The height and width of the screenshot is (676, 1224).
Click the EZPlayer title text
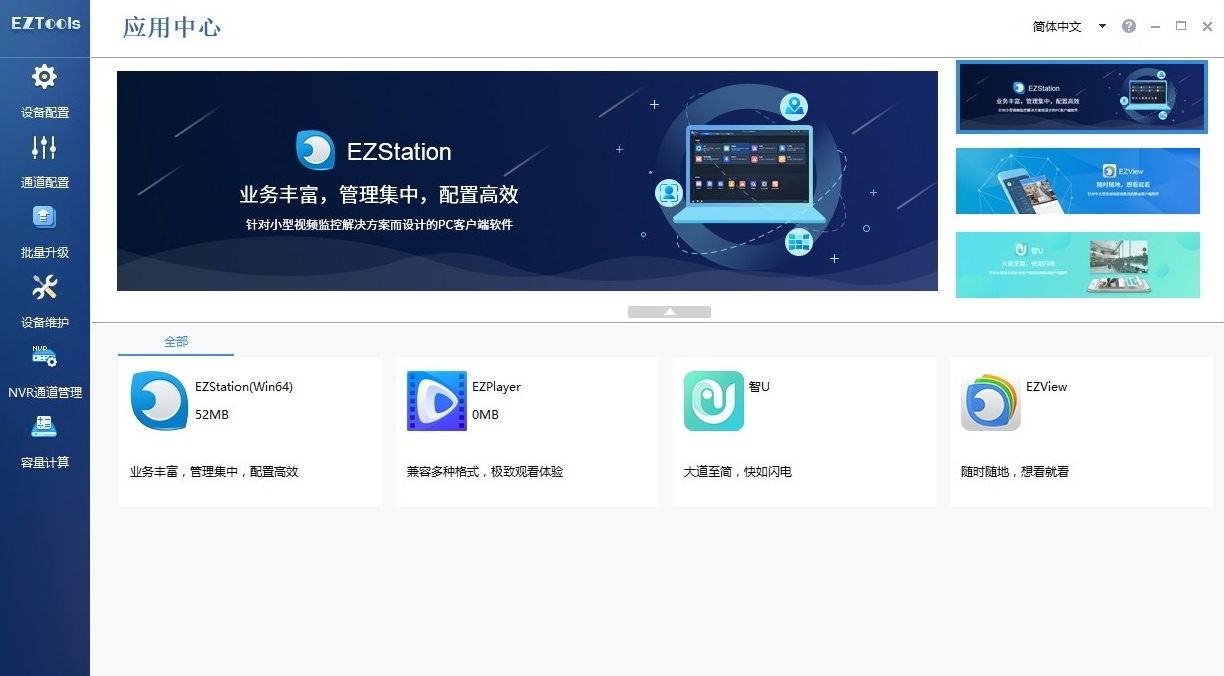[x=497, y=387]
